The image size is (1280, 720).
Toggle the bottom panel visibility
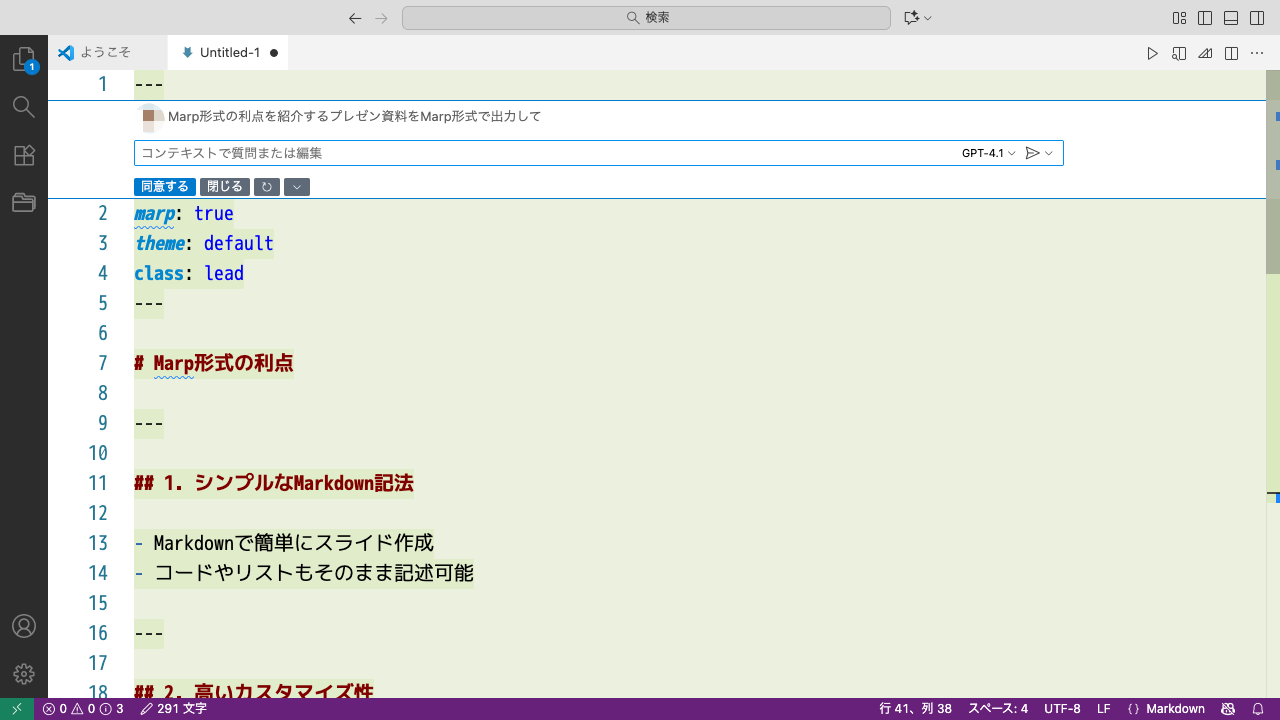pyautogui.click(x=1231, y=18)
